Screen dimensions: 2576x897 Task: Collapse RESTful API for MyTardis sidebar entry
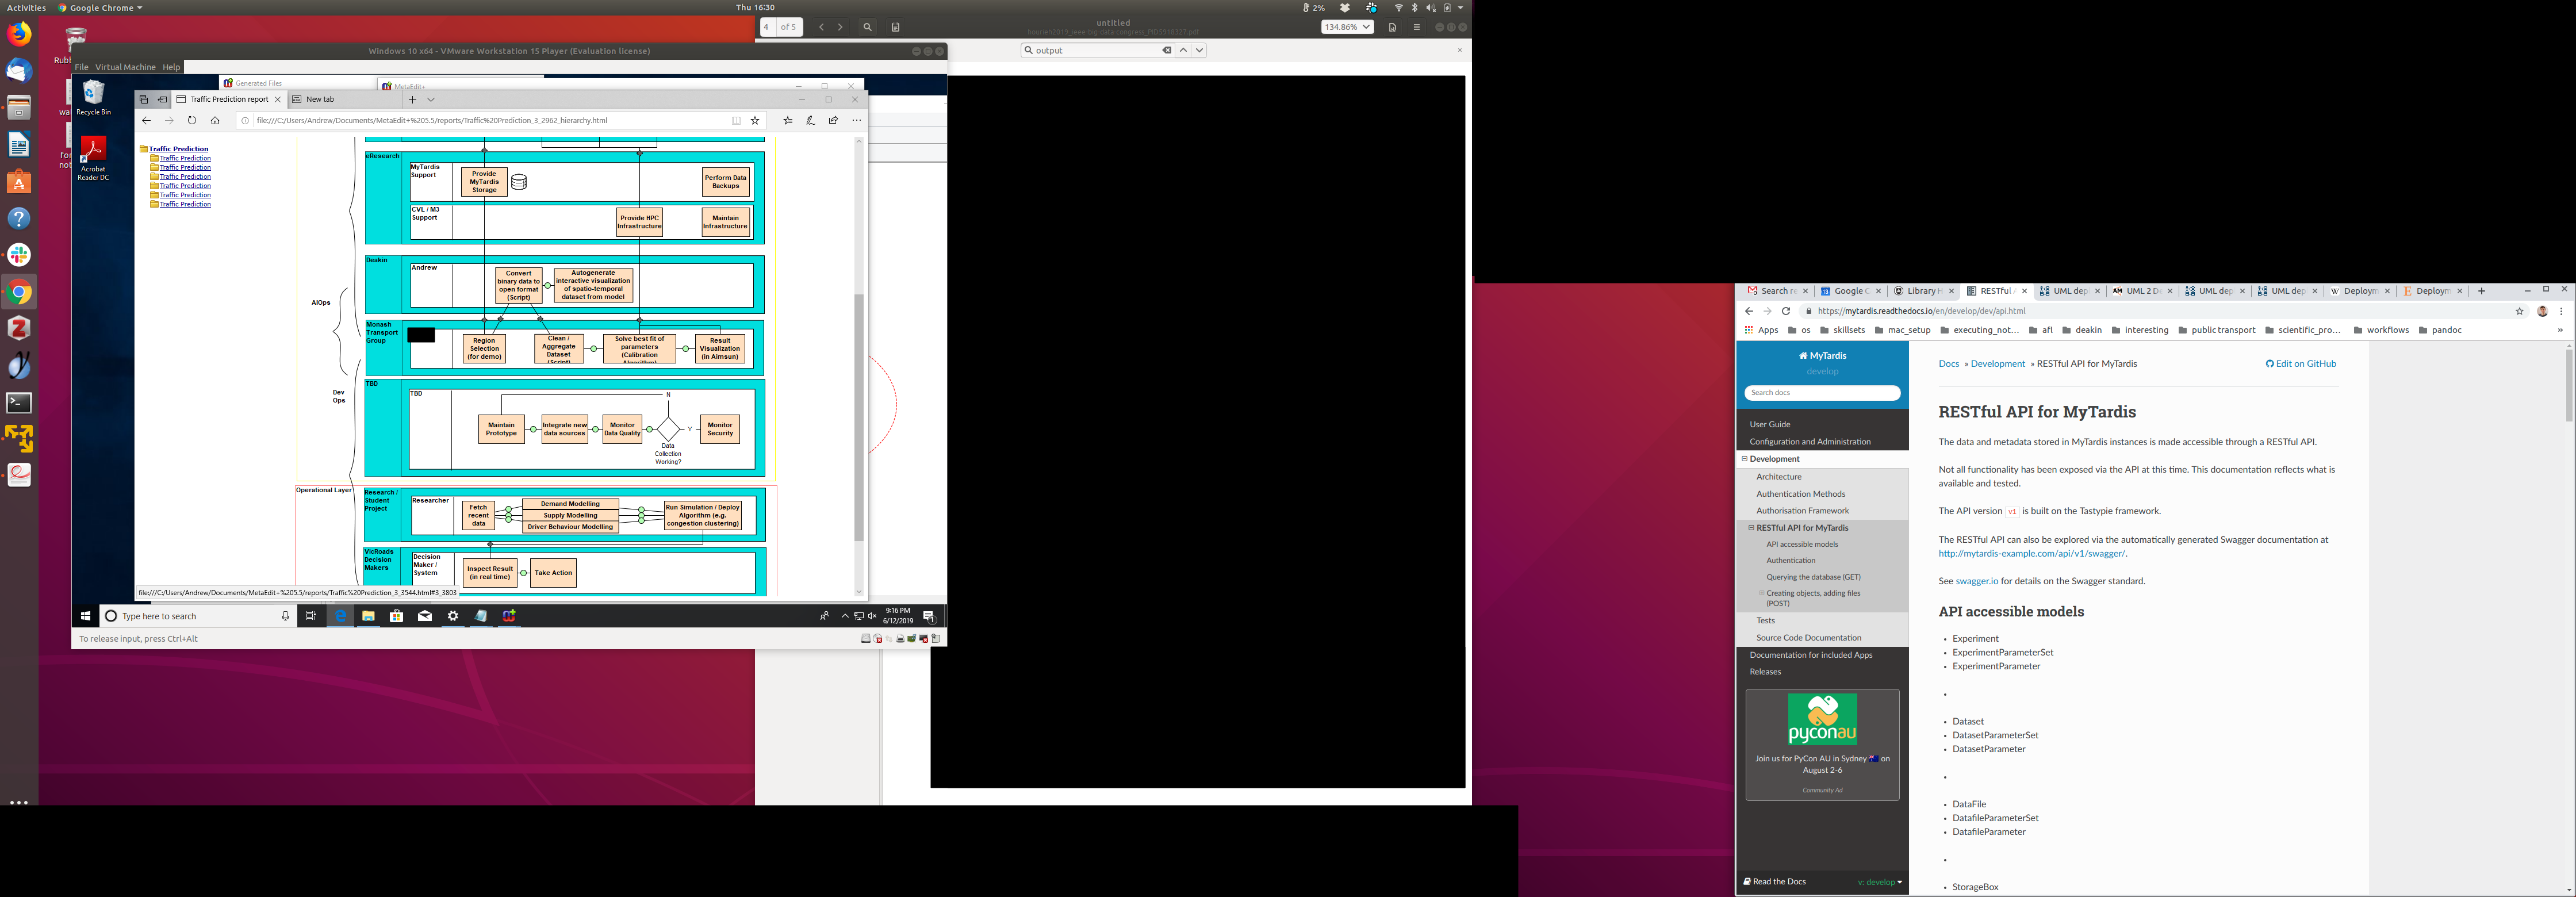[x=1751, y=528]
